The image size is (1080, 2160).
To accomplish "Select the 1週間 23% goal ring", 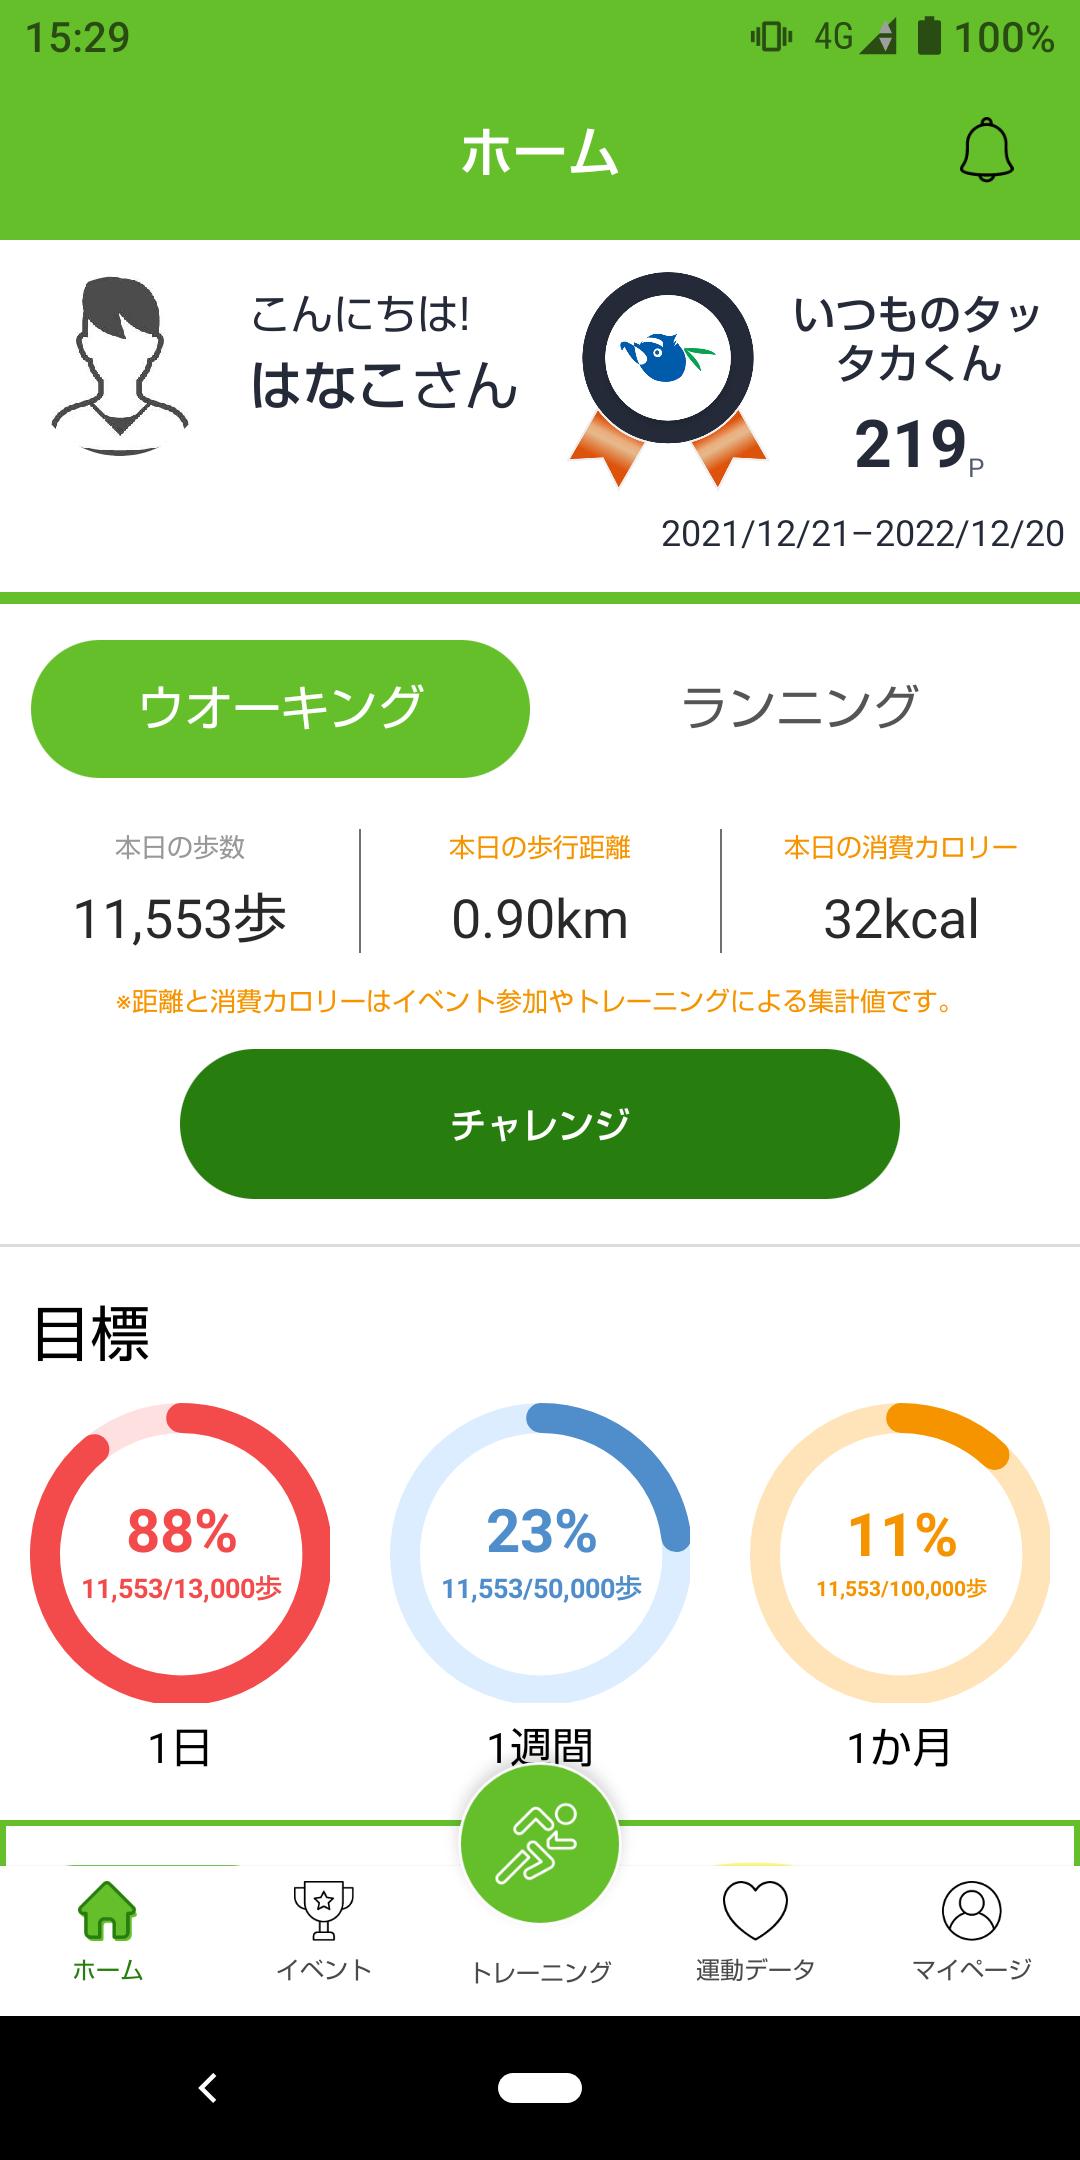I will 540,1553.
